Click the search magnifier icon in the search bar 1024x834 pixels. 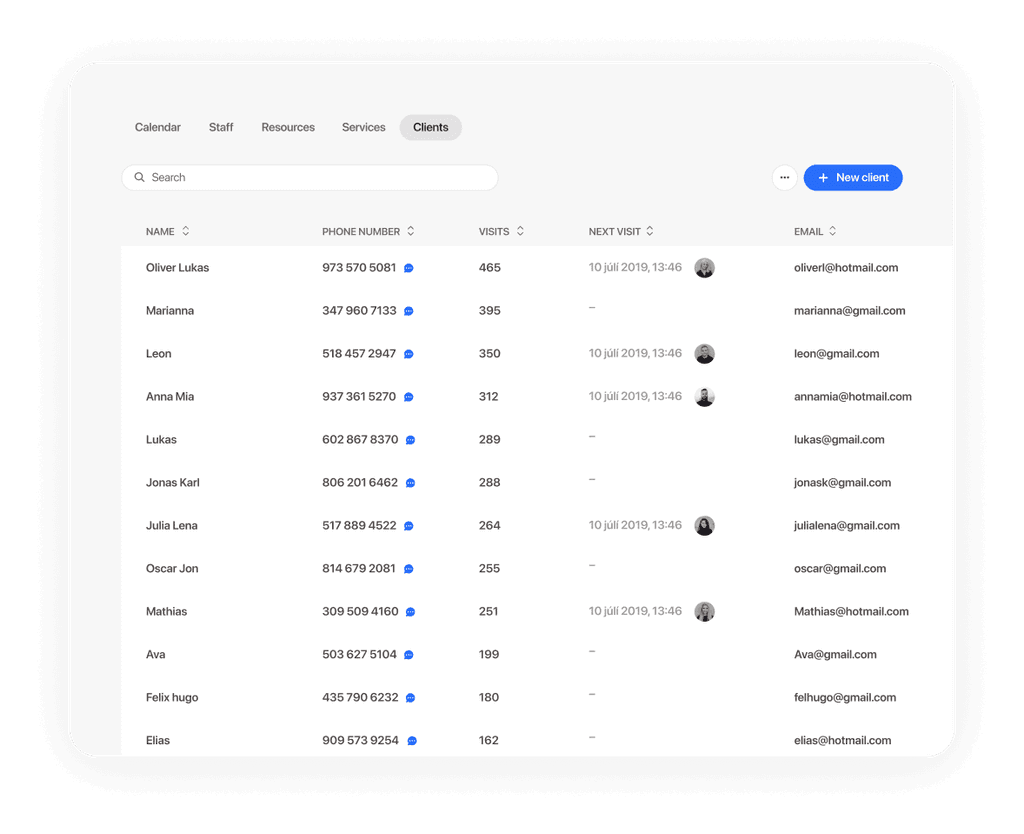coord(140,177)
